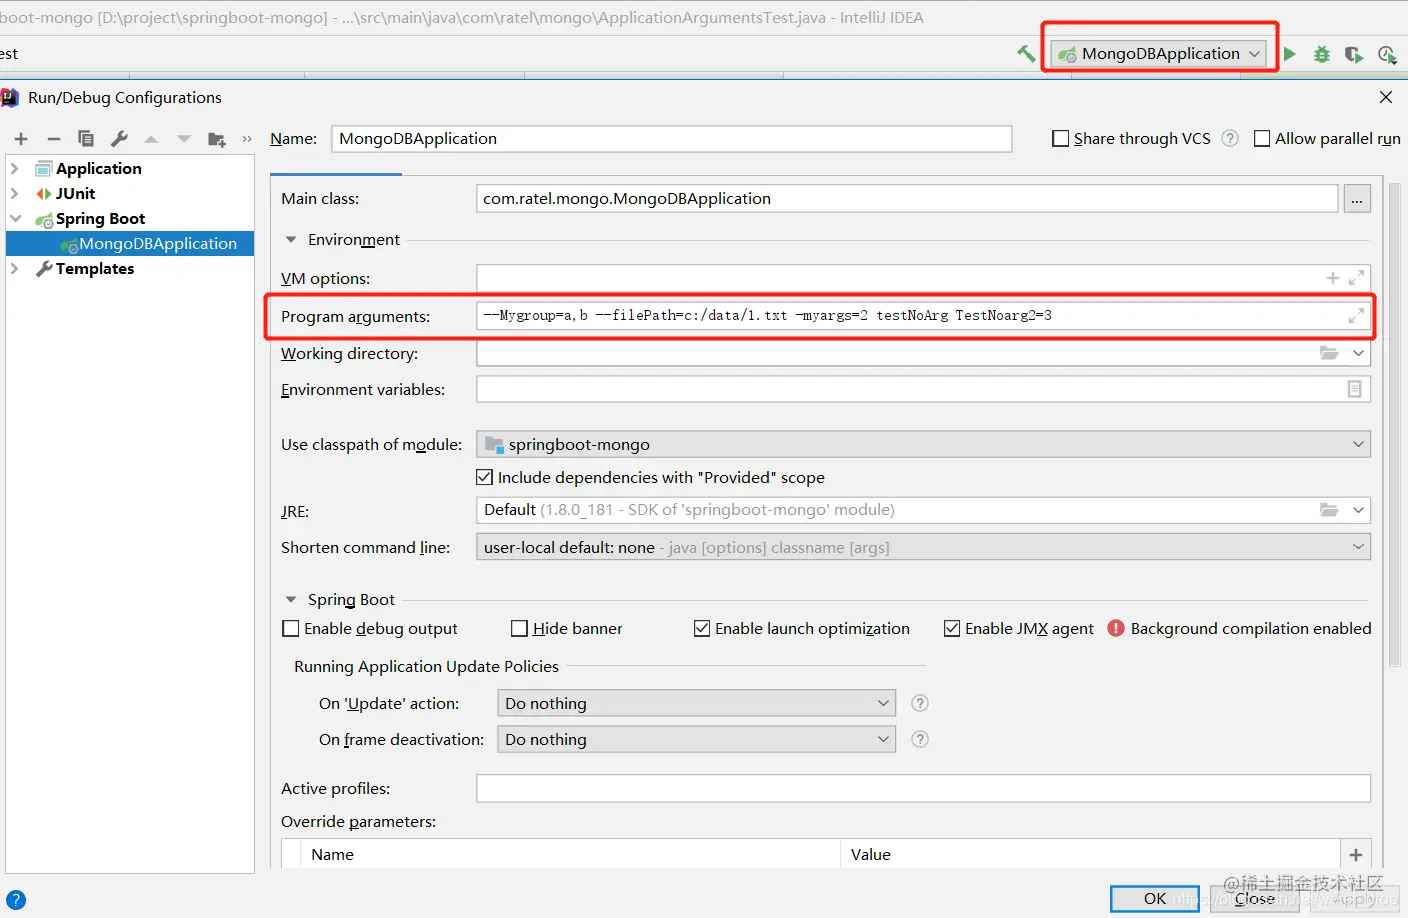Screen dimensions: 1408x918
Task: Collapse the Spring Boot settings section
Action: [x=291, y=599]
